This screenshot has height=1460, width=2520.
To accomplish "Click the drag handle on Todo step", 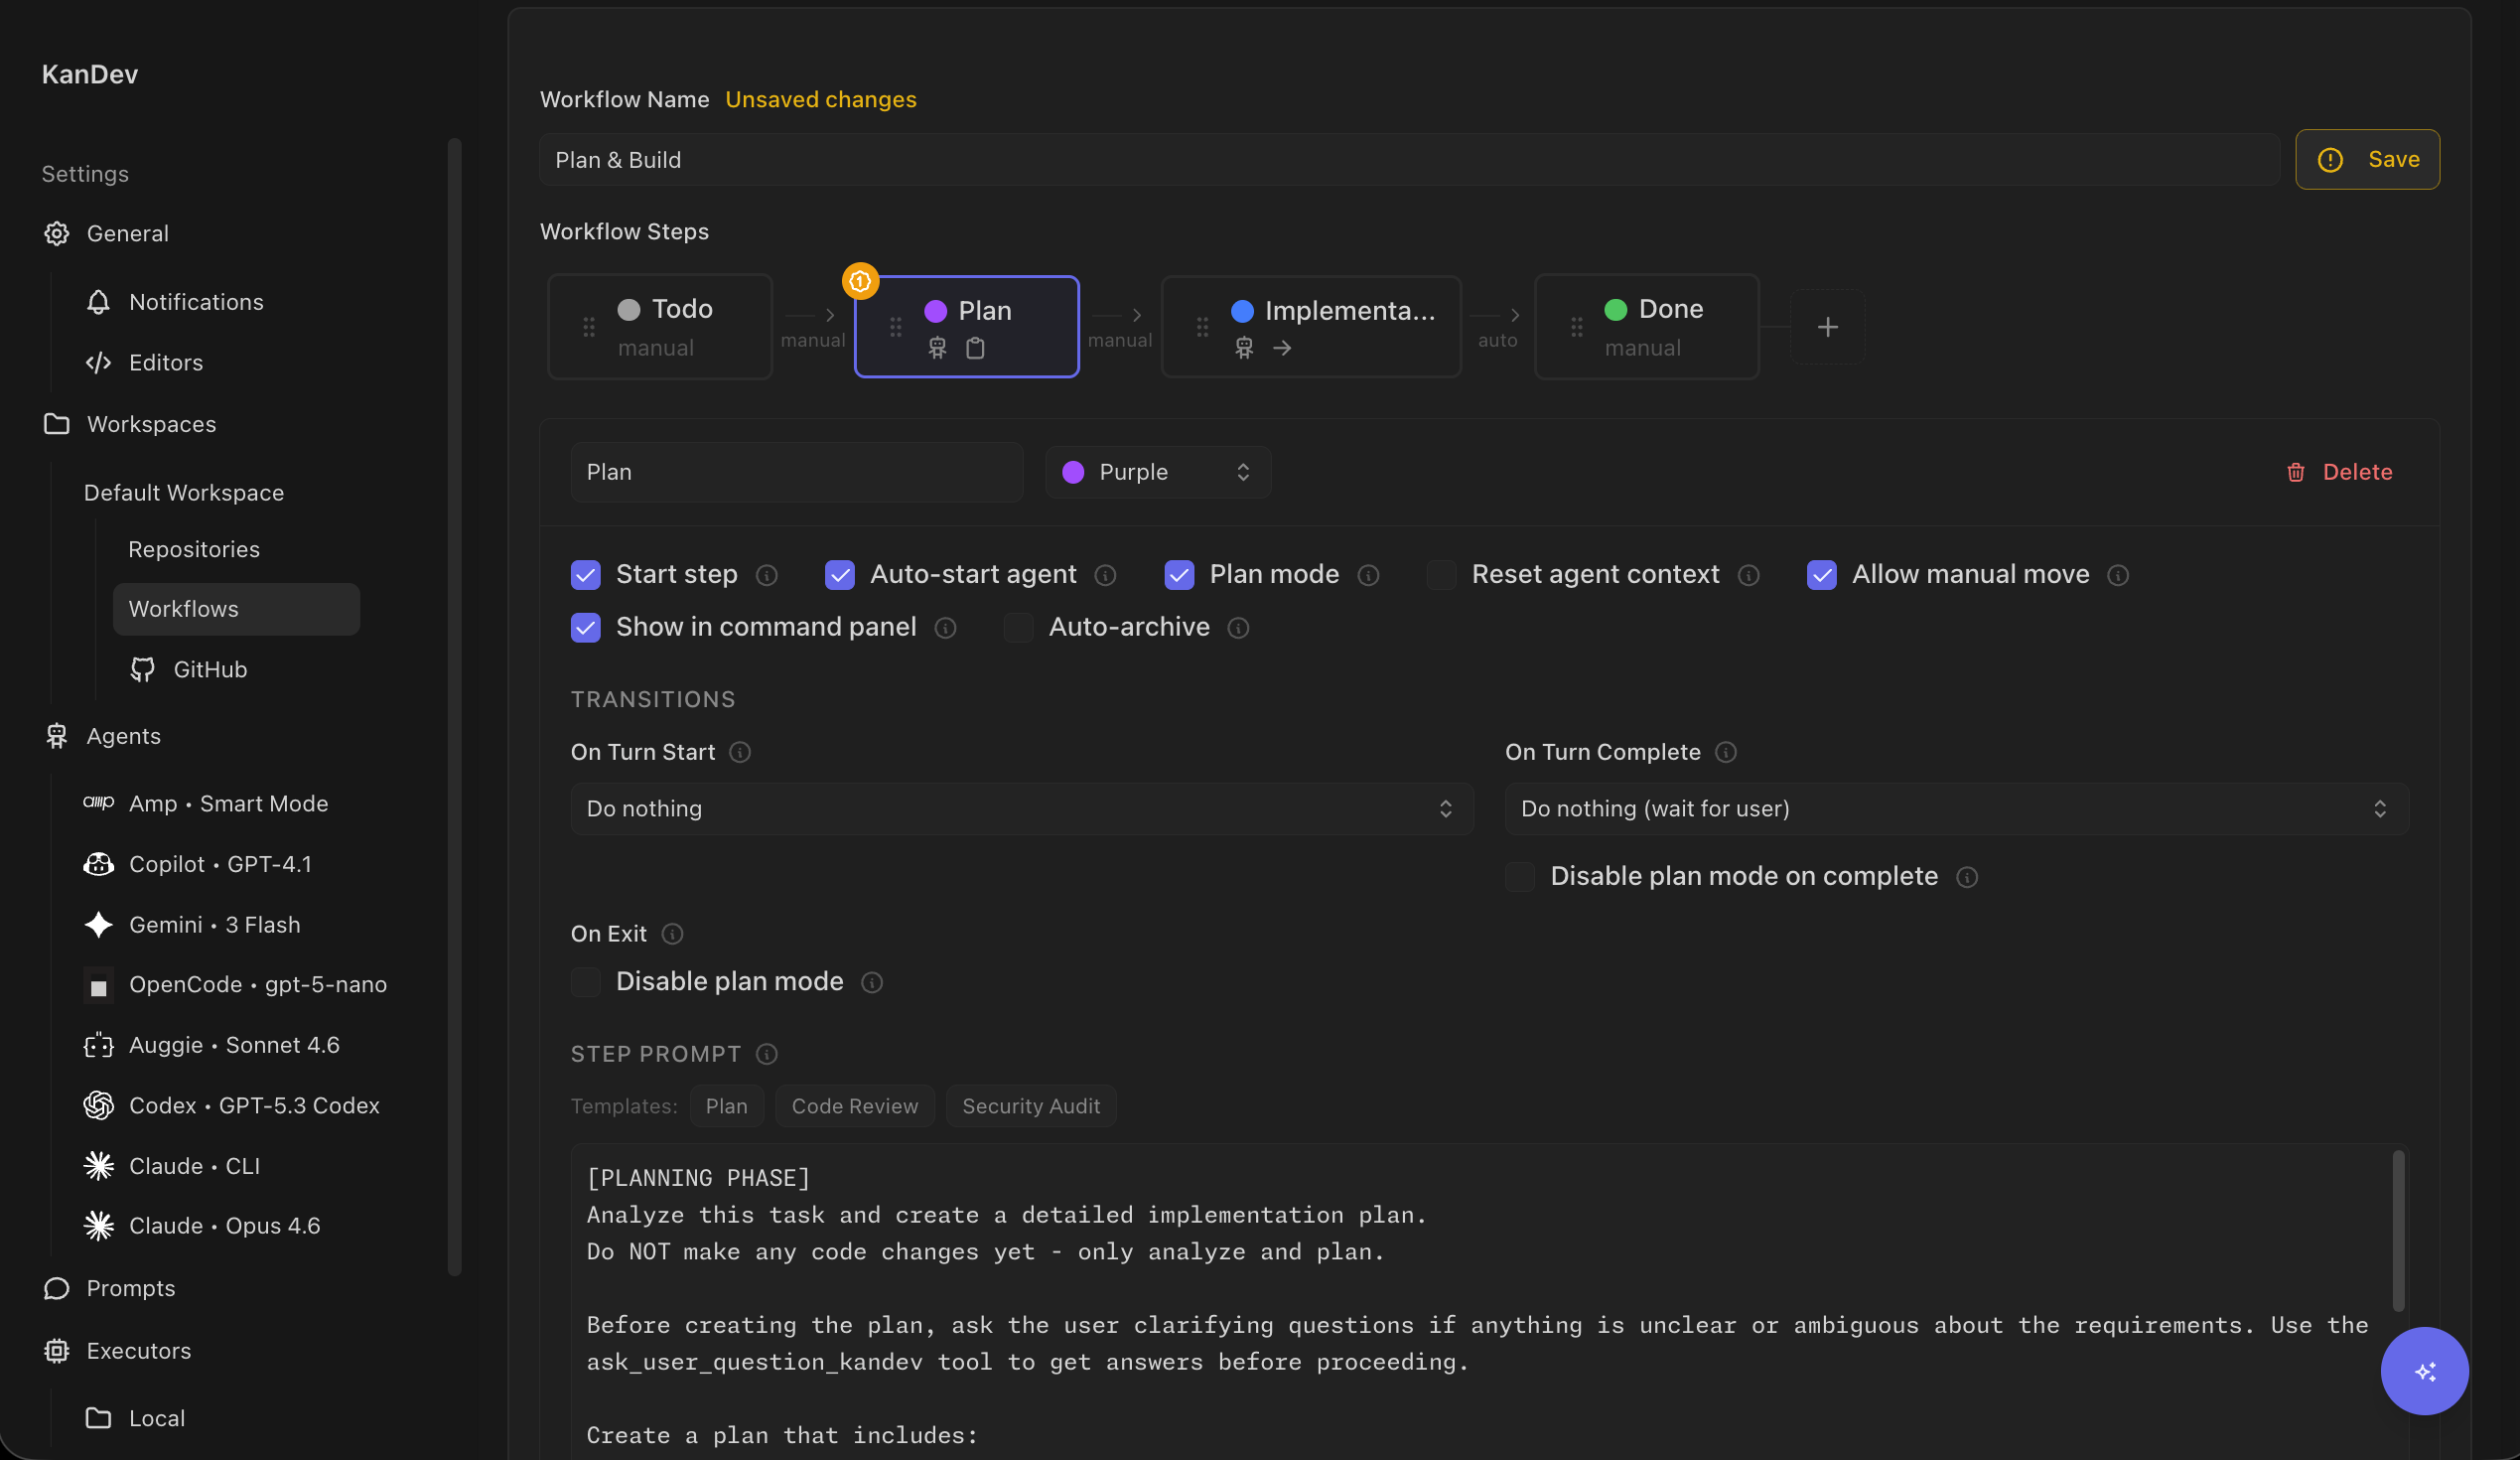I will click(x=589, y=327).
